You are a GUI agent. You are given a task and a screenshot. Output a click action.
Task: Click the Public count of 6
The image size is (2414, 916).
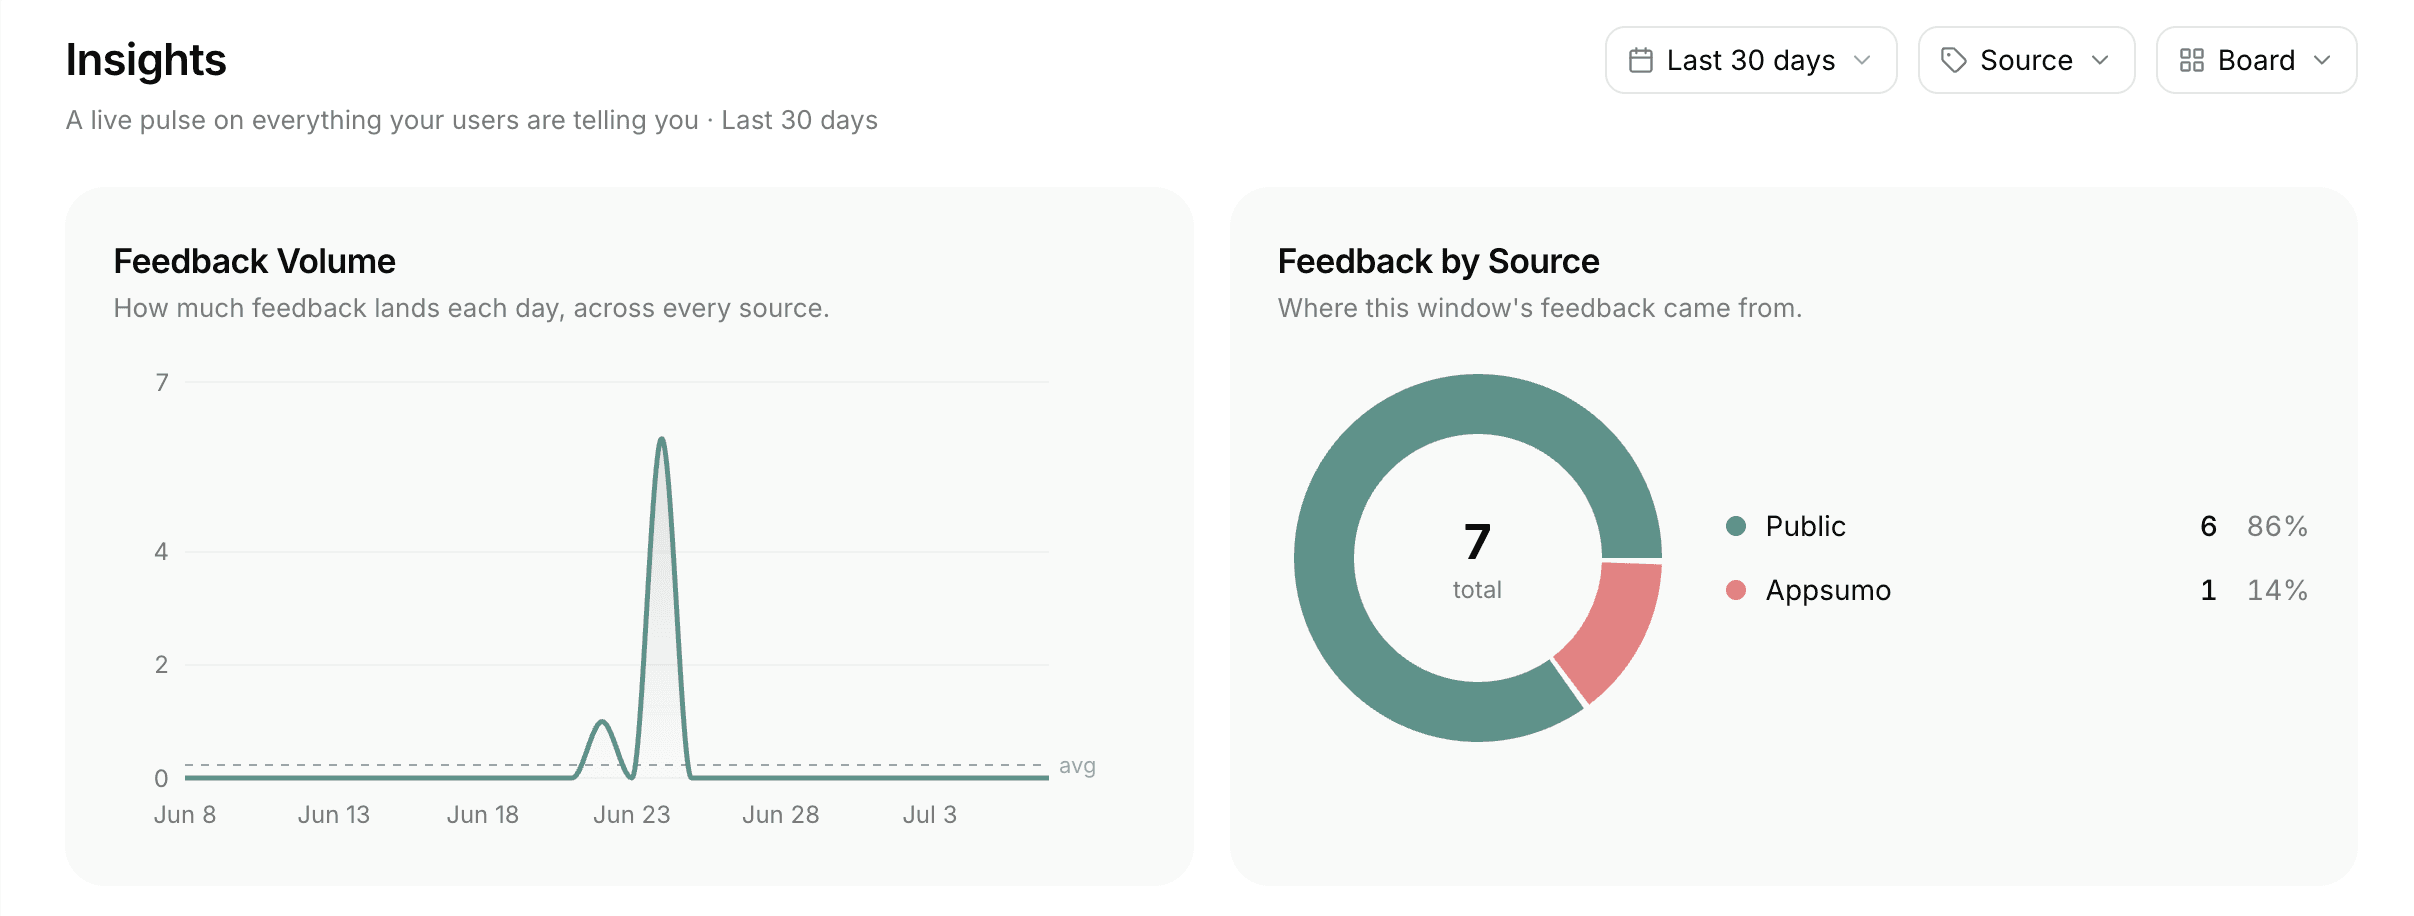(x=2208, y=526)
